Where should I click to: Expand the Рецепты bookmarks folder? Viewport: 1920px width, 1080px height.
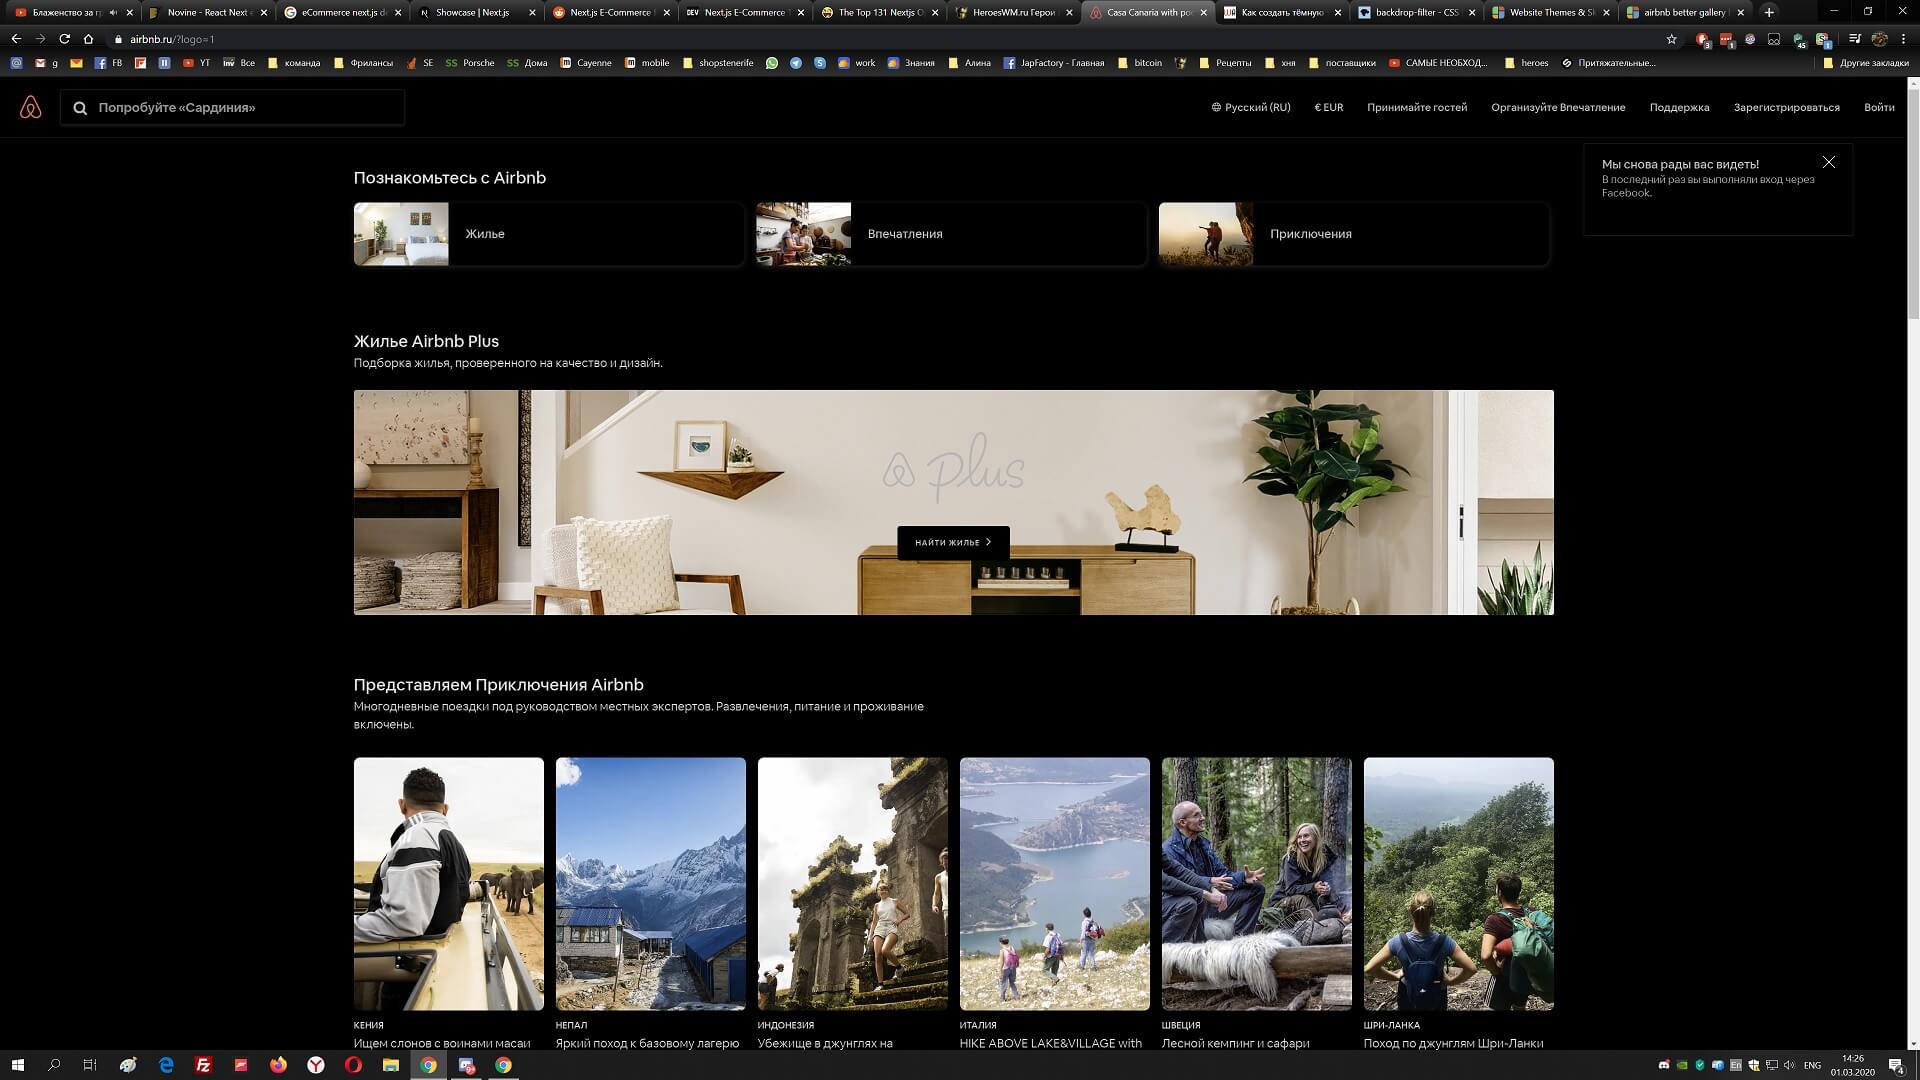click(x=1226, y=62)
